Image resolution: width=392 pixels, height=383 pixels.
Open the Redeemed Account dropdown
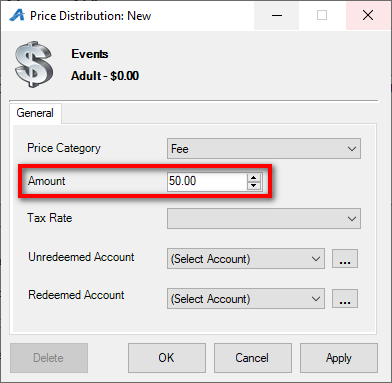tap(246, 299)
